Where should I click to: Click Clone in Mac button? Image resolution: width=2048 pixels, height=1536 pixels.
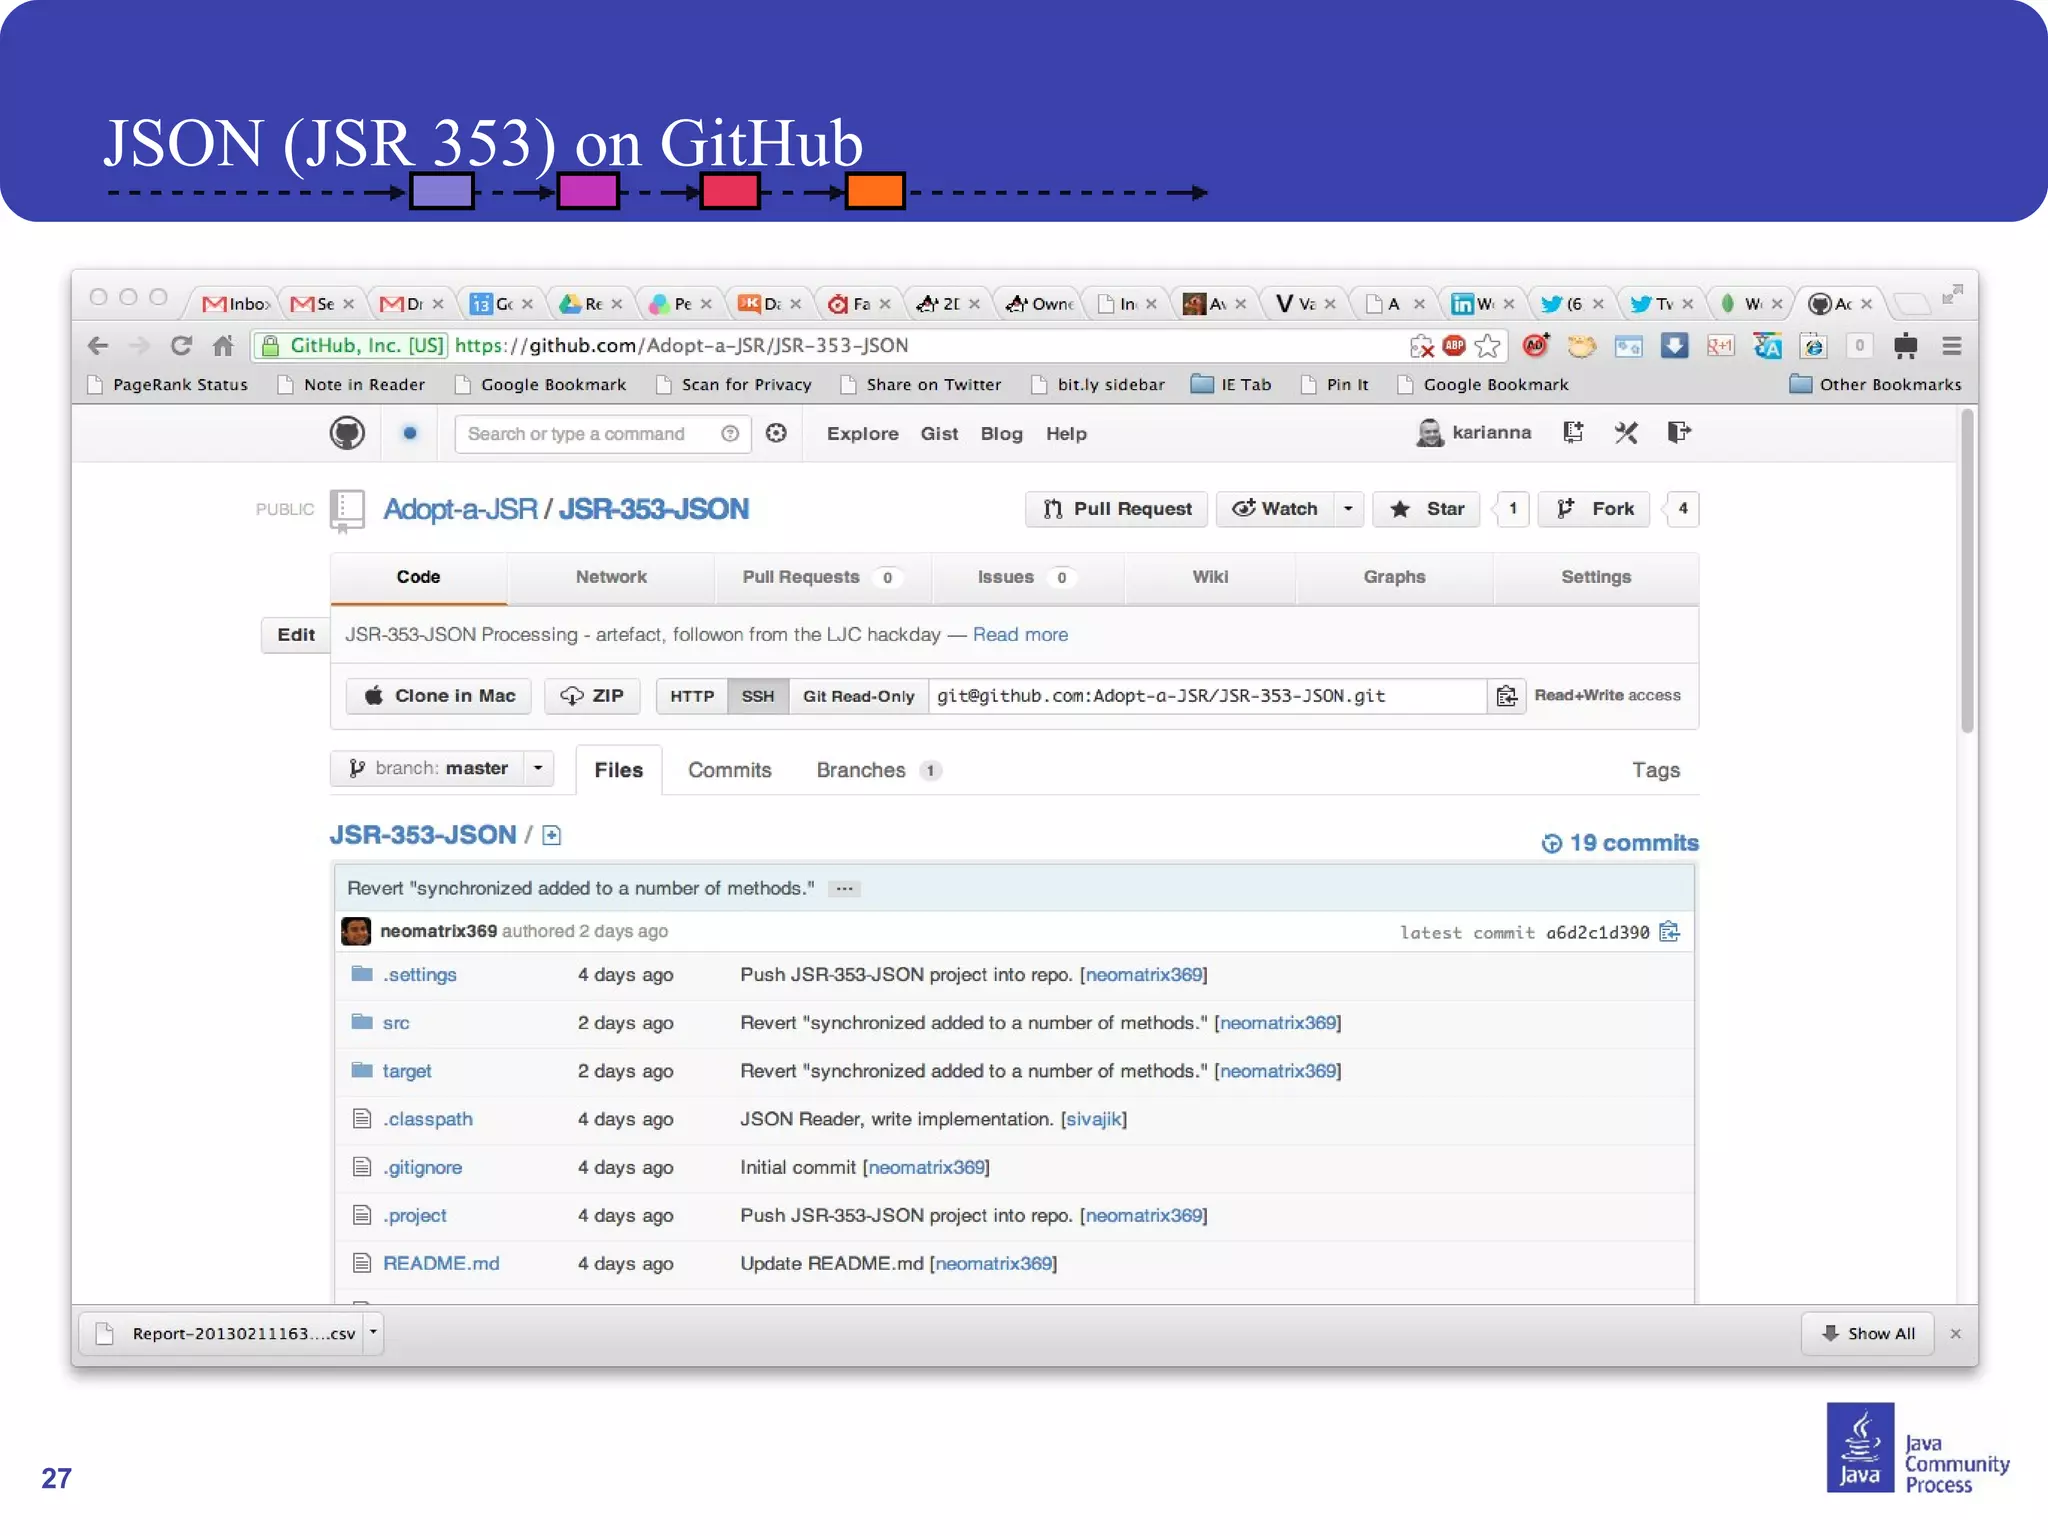coord(439,696)
